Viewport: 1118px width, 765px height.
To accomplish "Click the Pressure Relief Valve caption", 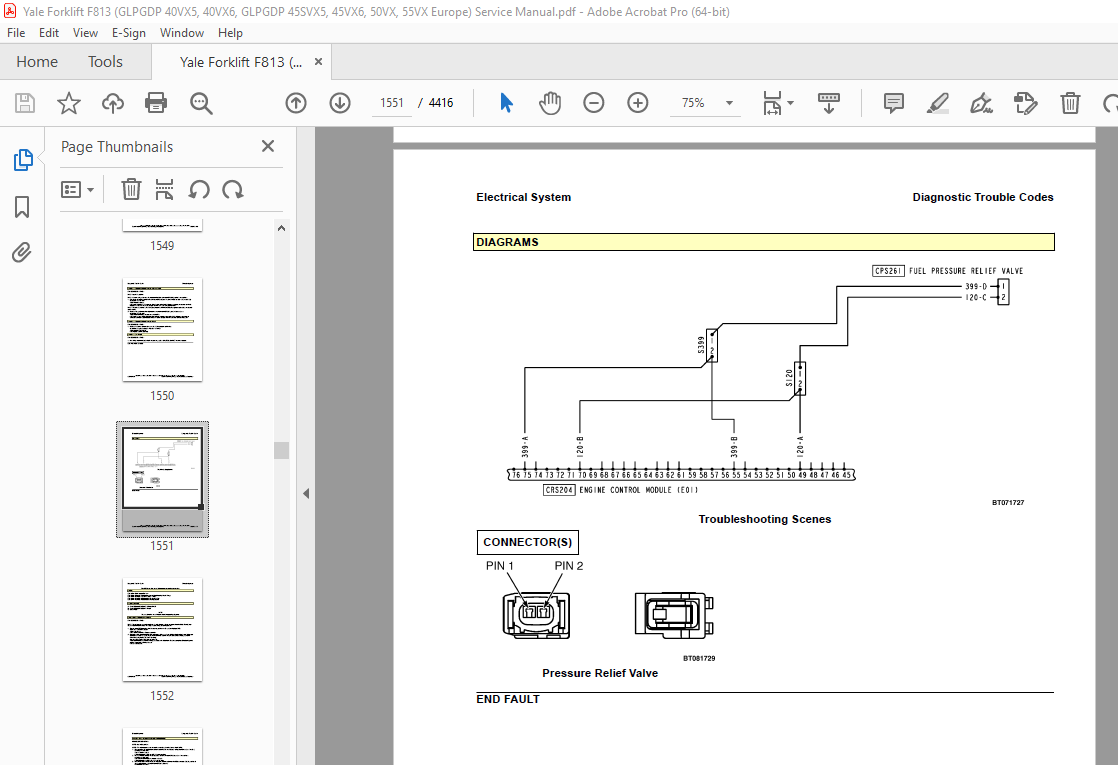I will coord(600,673).
